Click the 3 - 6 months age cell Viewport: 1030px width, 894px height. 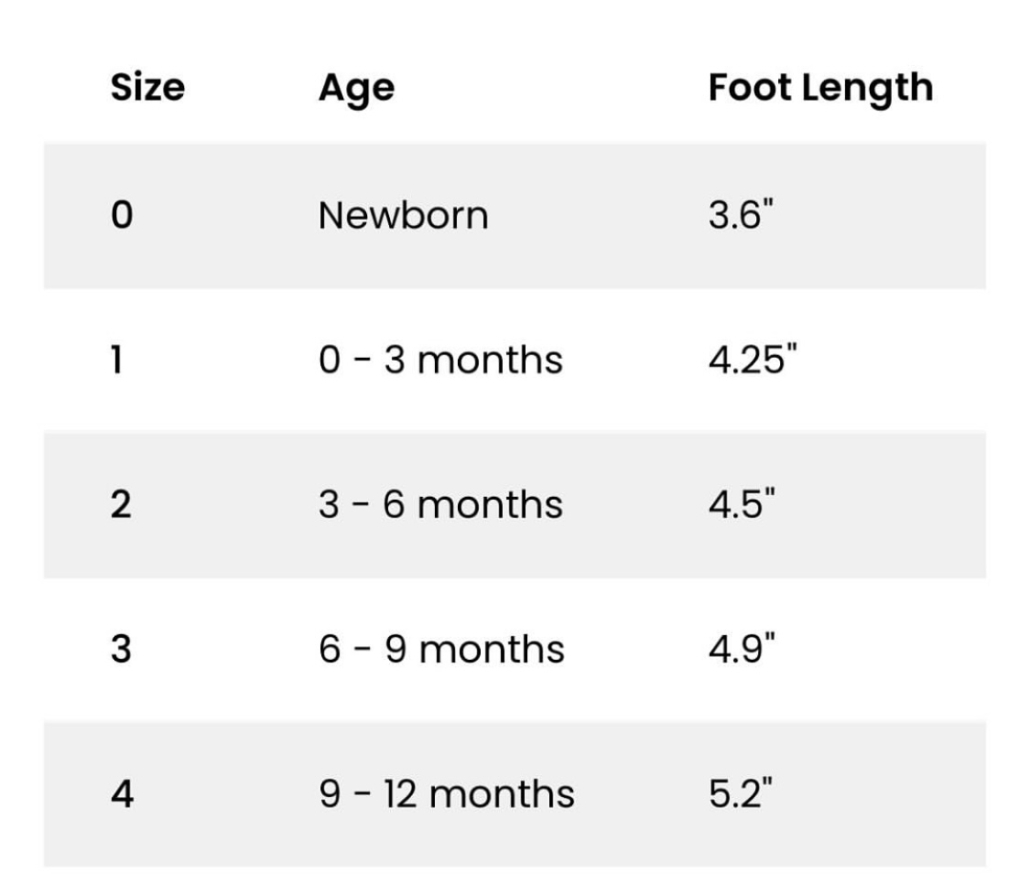441,504
